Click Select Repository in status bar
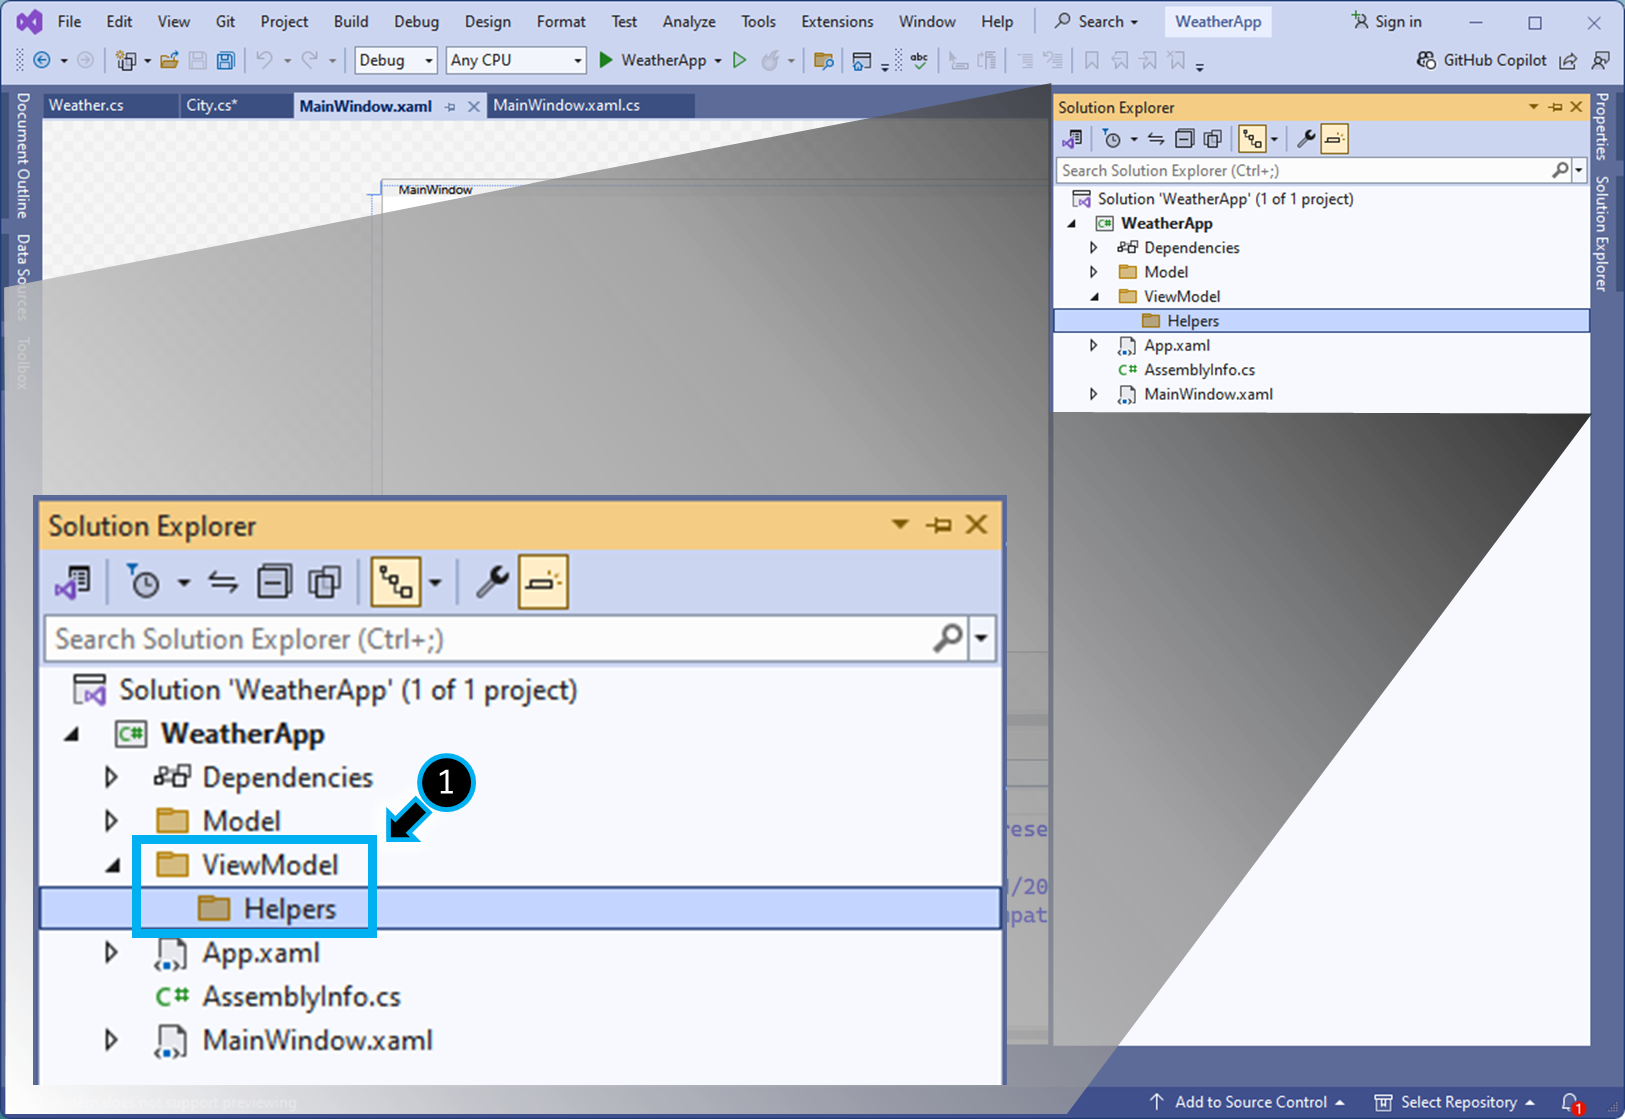 coord(1454,1102)
